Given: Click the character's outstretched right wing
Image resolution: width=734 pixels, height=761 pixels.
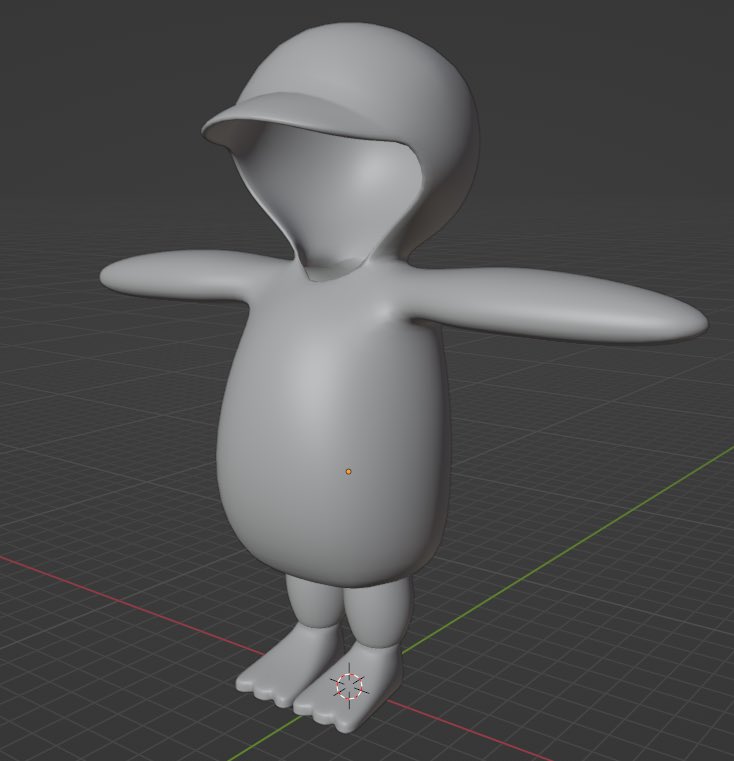Looking at the screenshot, I should [175, 274].
